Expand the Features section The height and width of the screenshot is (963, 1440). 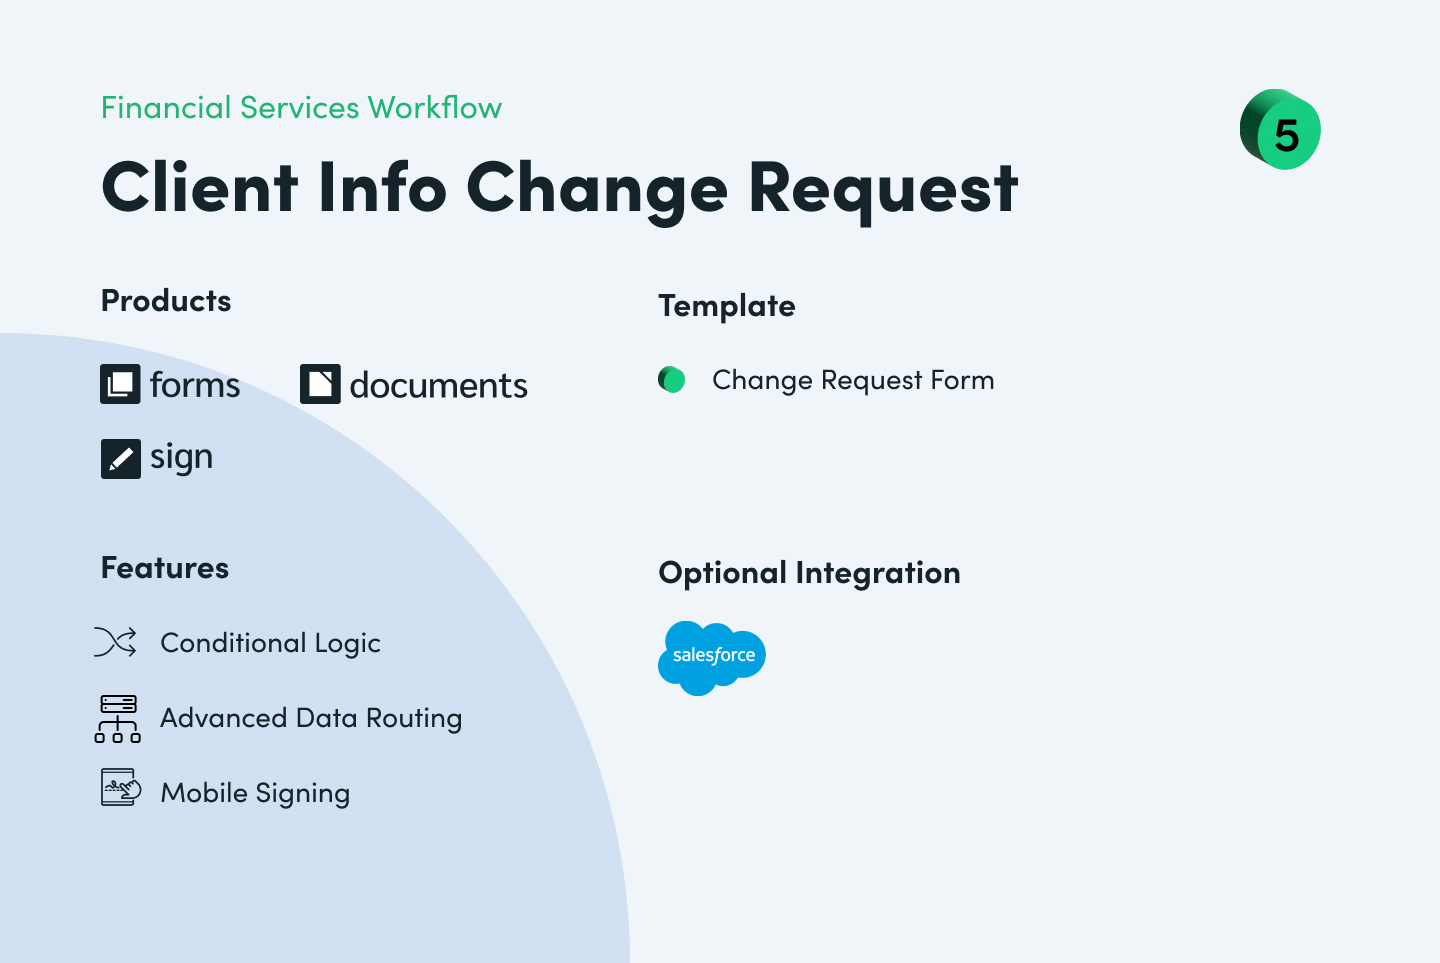pyautogui.click(x=164, y=568)
